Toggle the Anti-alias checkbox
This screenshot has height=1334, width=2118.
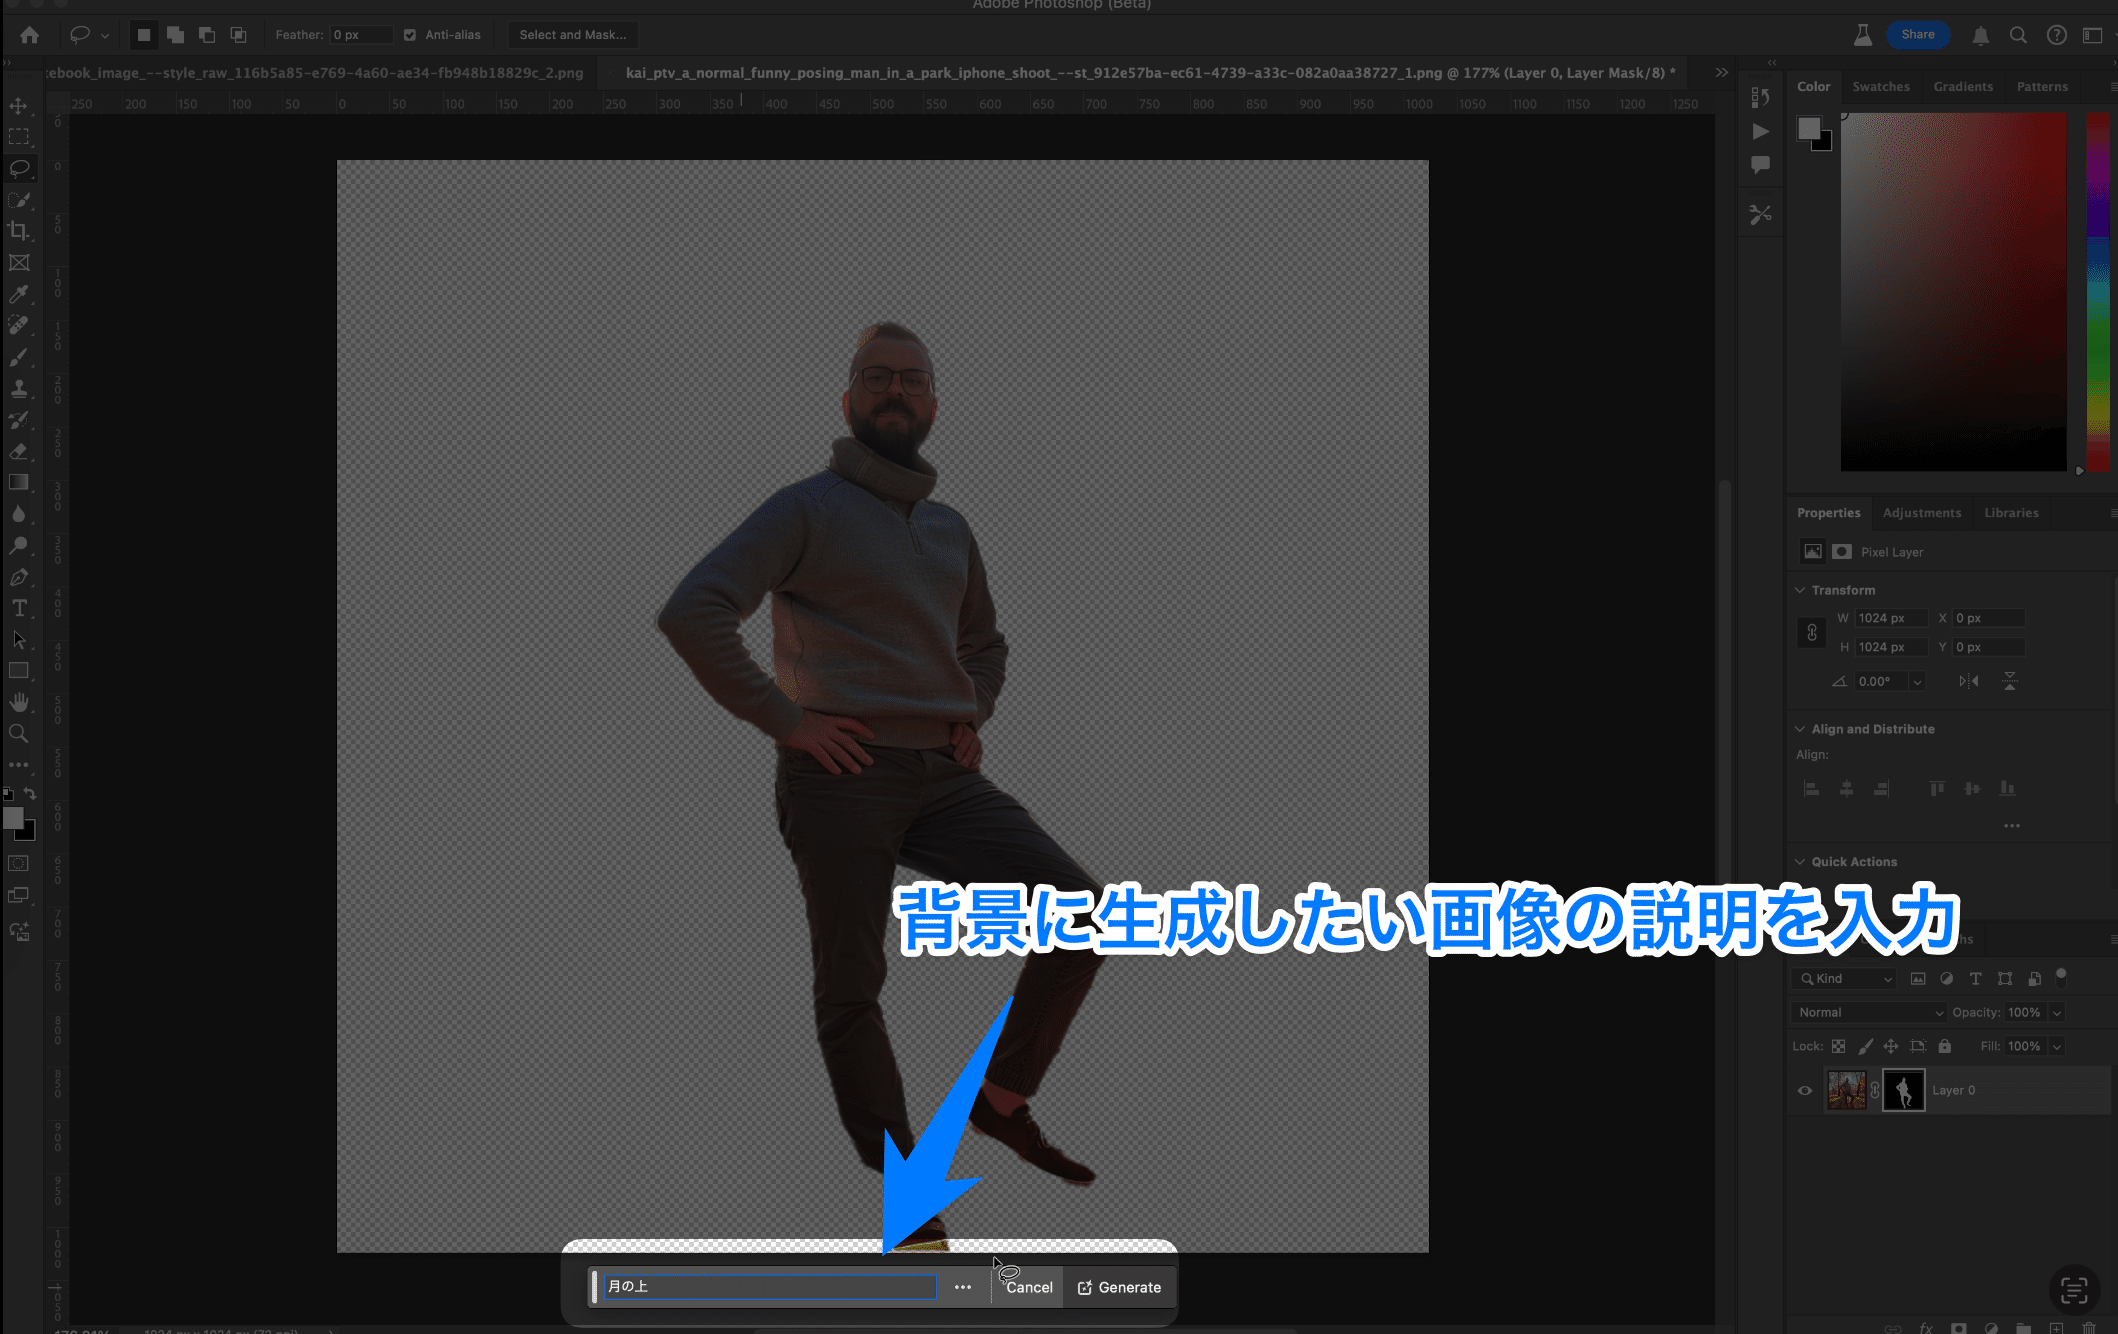click(410, 35)
